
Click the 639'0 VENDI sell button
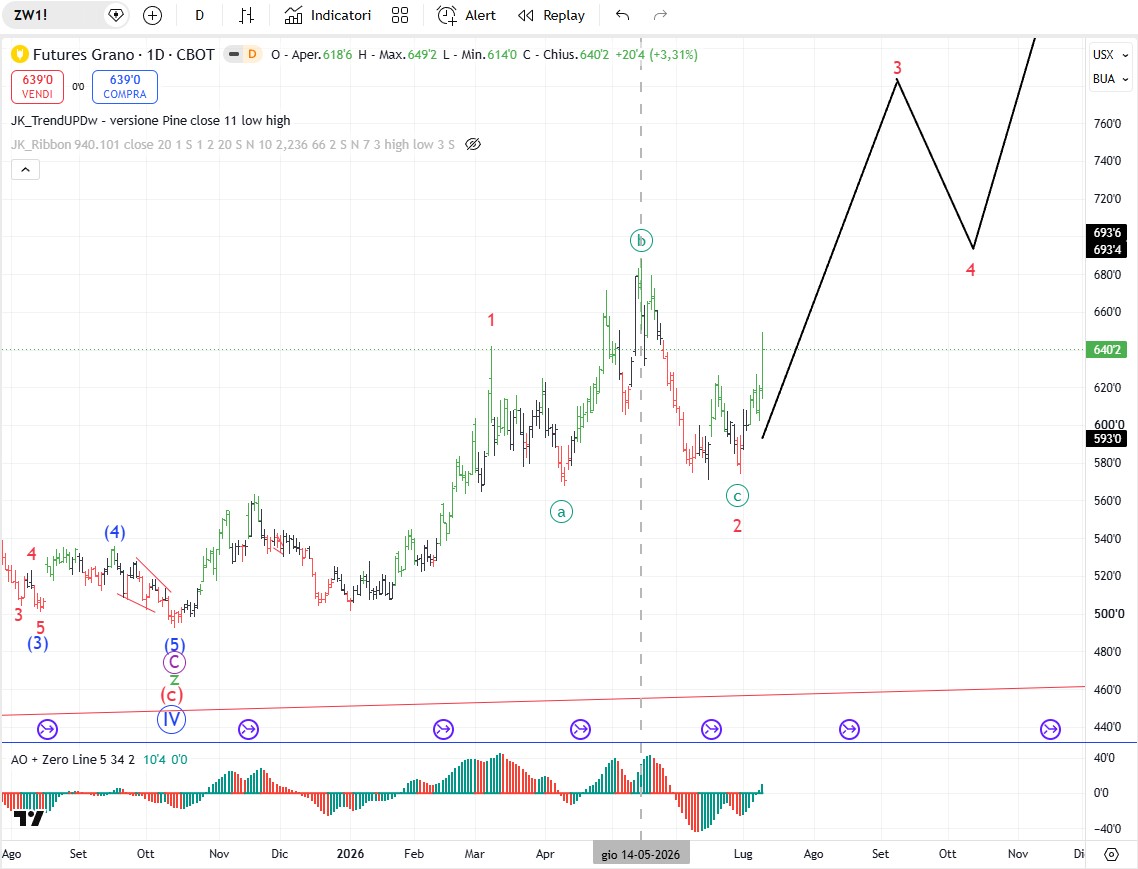point(37,86)
